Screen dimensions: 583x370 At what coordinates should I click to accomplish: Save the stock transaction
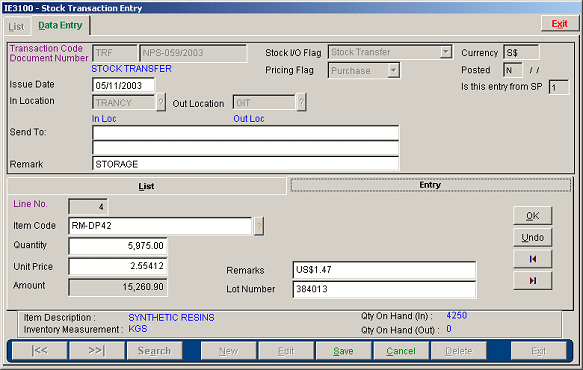pos(343,351)
